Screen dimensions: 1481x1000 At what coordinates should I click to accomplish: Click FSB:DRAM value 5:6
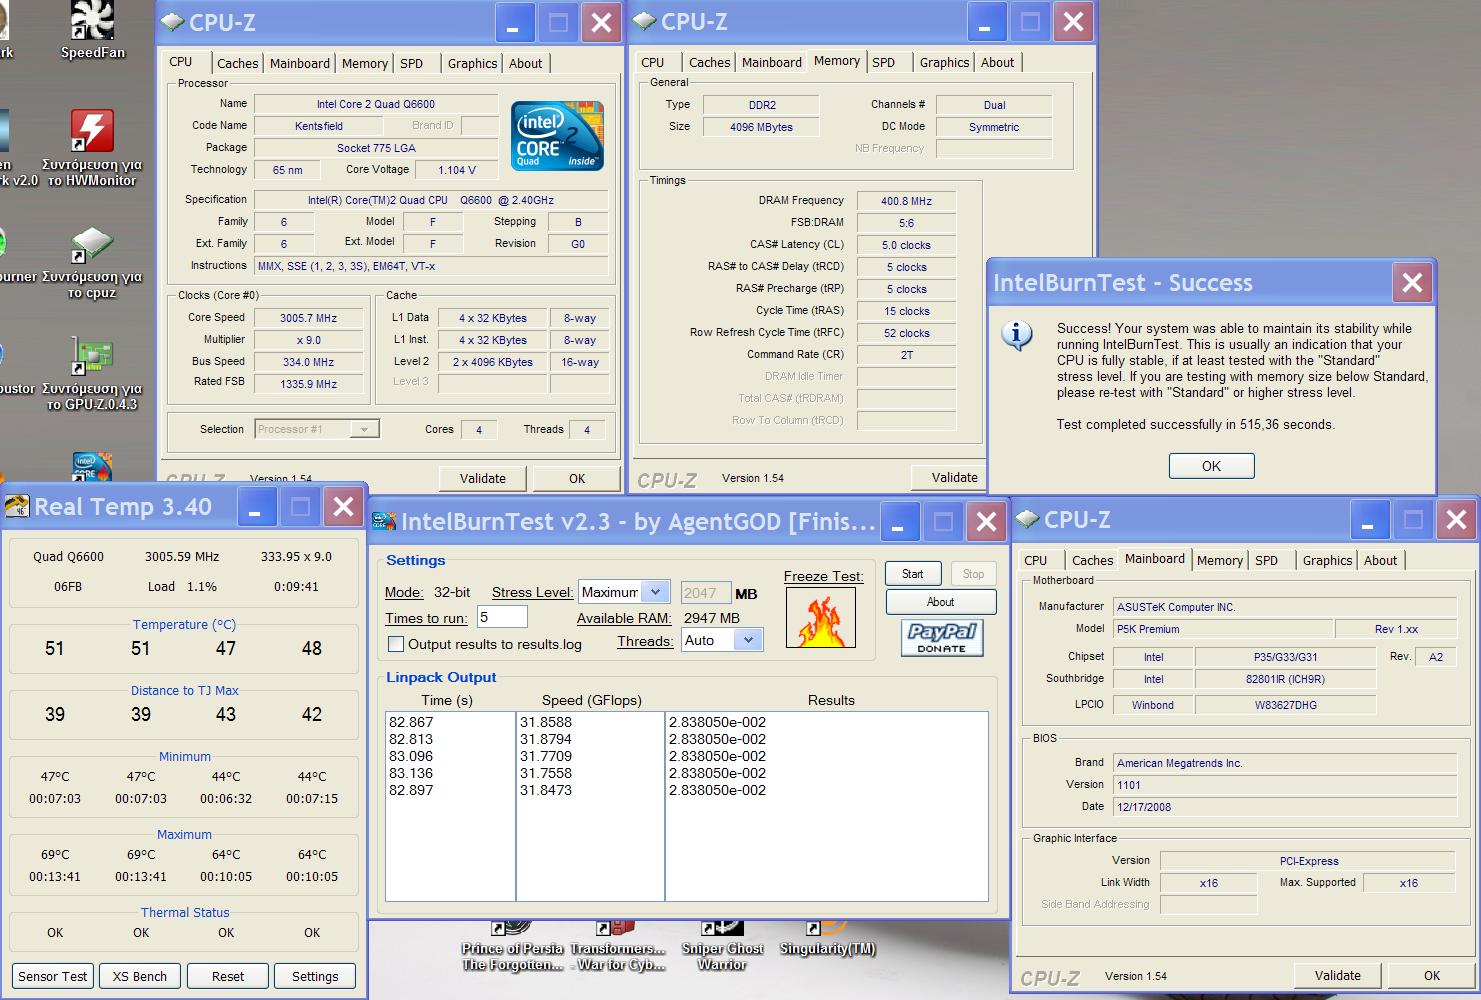coord(907,223)
